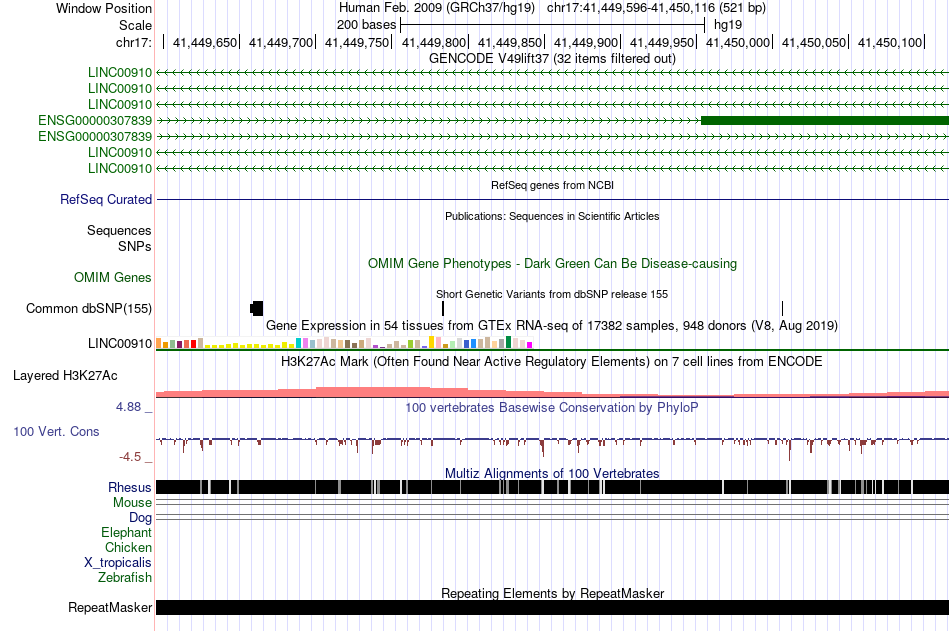Click the X_tropicalis species label
This screenshot has height=631, width=950.
pyautogui.click(x=118, y=563)
